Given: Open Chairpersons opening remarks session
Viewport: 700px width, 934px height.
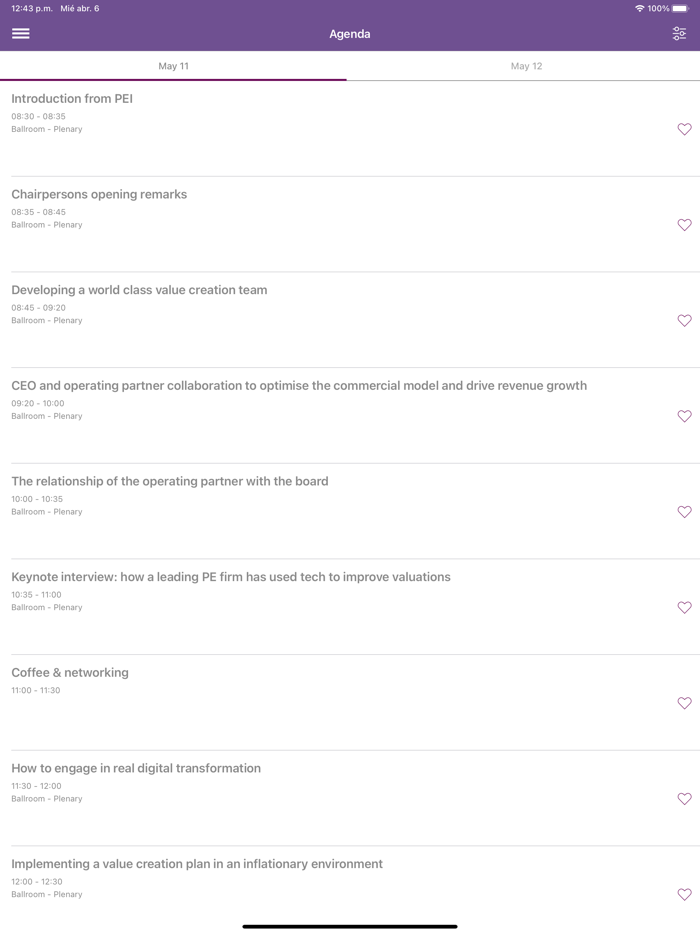Looking at the screenshot, I should (x=99, y=194).
